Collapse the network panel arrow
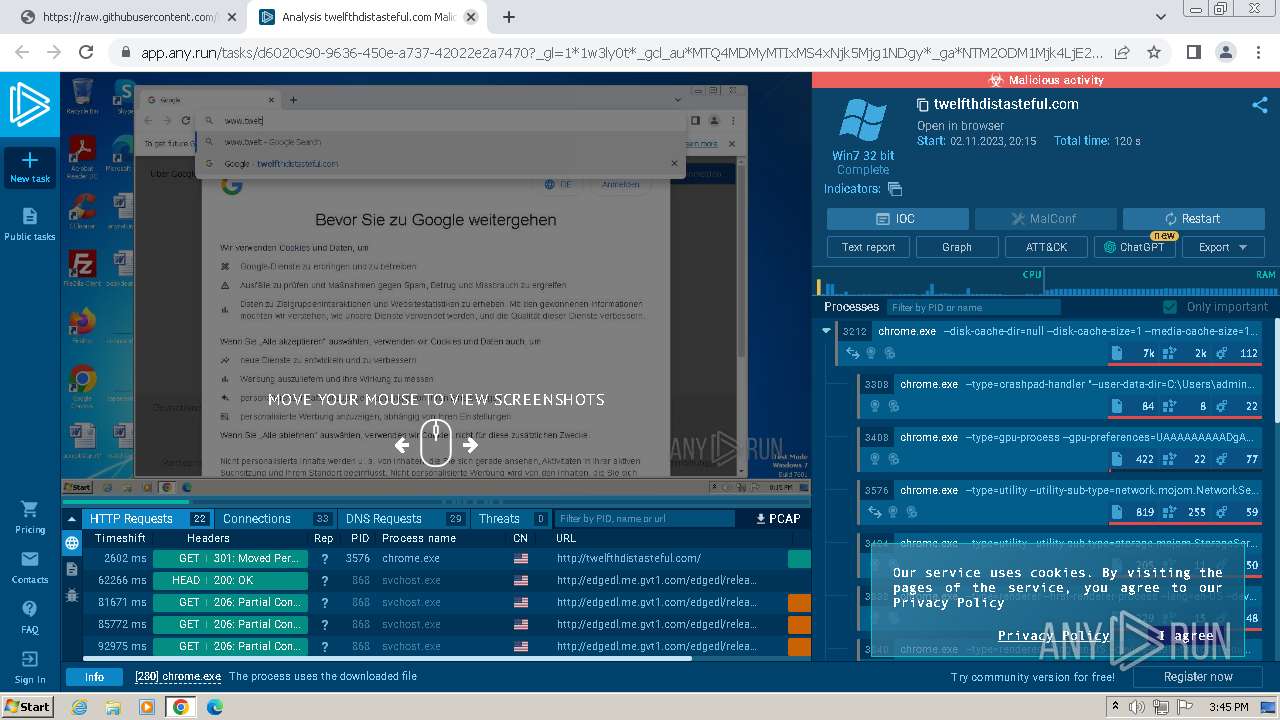1280x720 pixels. 72,519
